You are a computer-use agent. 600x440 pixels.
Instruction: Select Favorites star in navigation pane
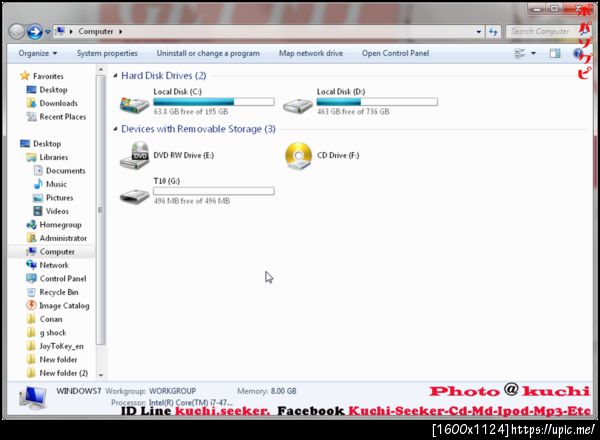point(25,76)
